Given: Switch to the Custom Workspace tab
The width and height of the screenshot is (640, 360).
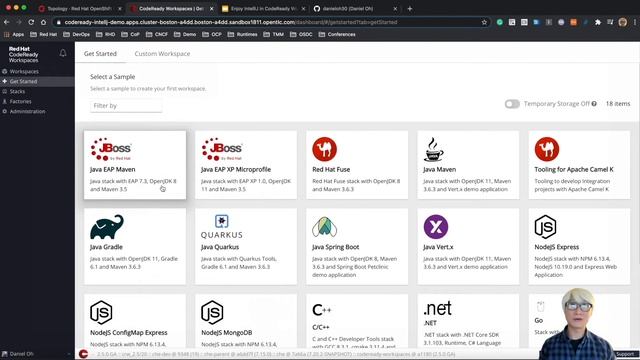Looking at the screenshot, I should pos(162,53).
